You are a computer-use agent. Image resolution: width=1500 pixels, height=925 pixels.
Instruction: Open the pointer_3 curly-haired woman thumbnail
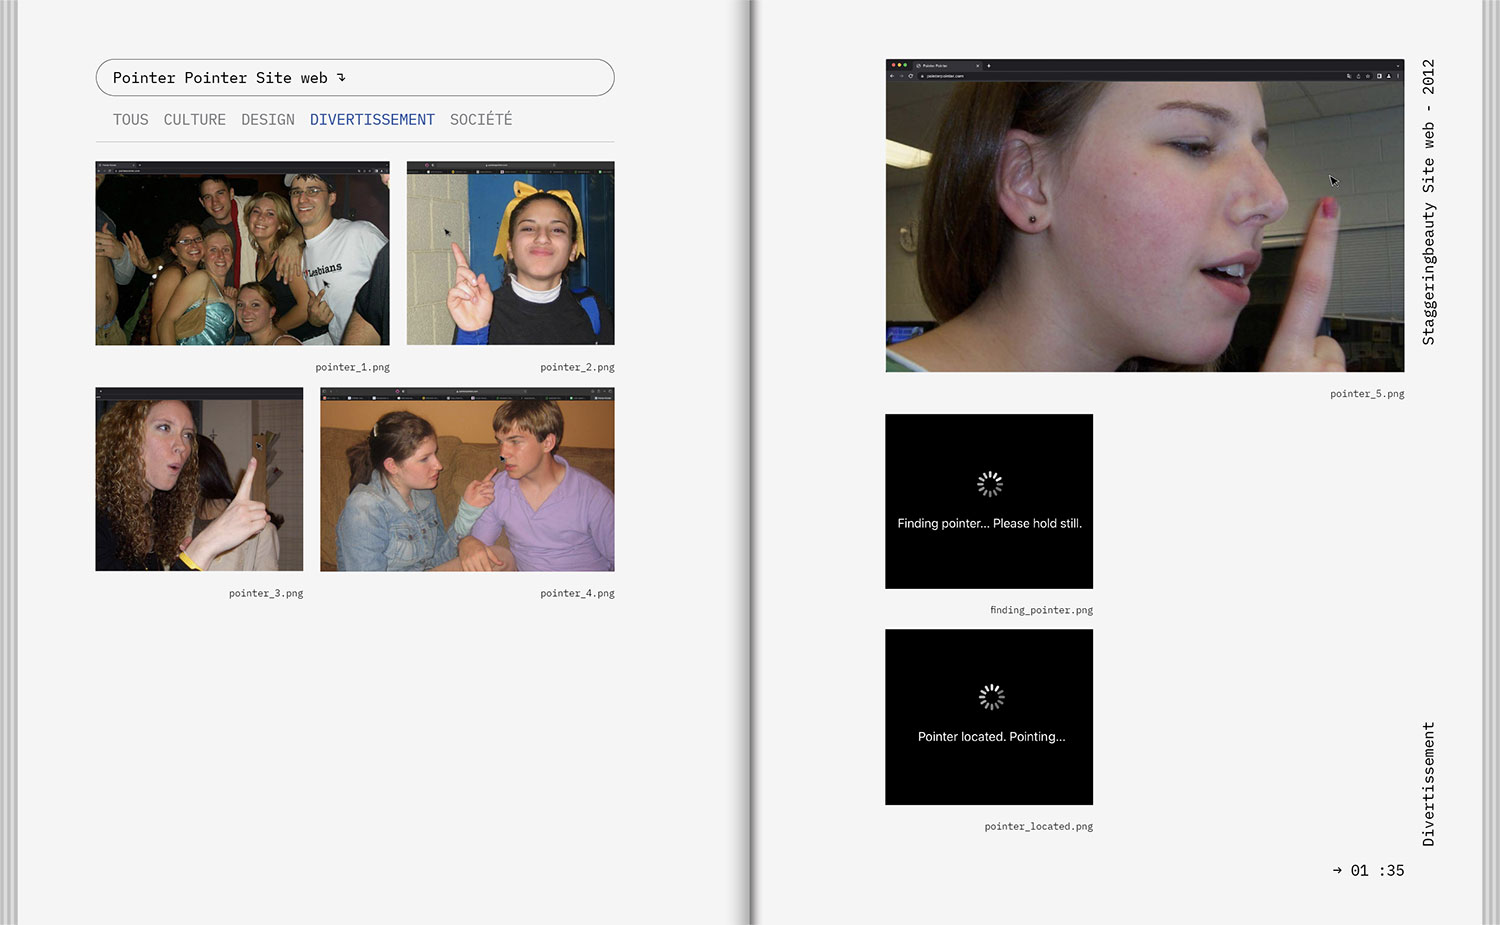tap(199, 479)
